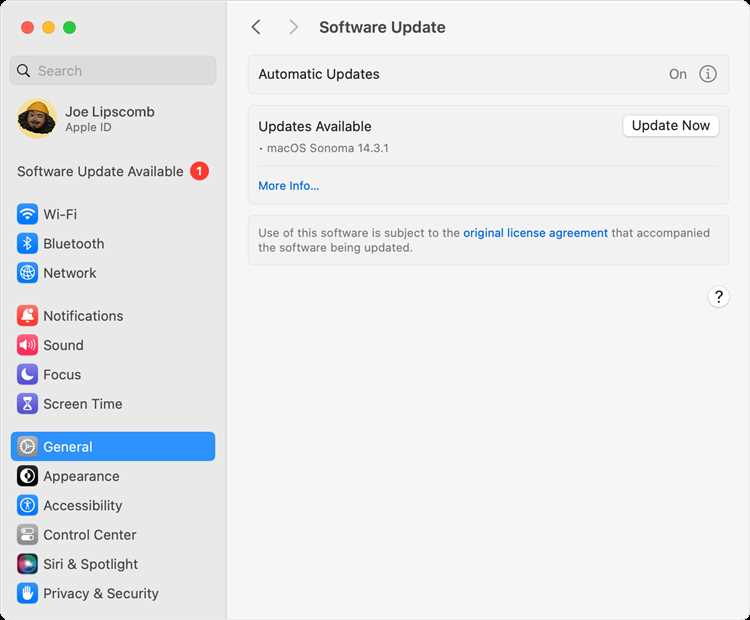Select the Focus moon icon

pos(27,374)
